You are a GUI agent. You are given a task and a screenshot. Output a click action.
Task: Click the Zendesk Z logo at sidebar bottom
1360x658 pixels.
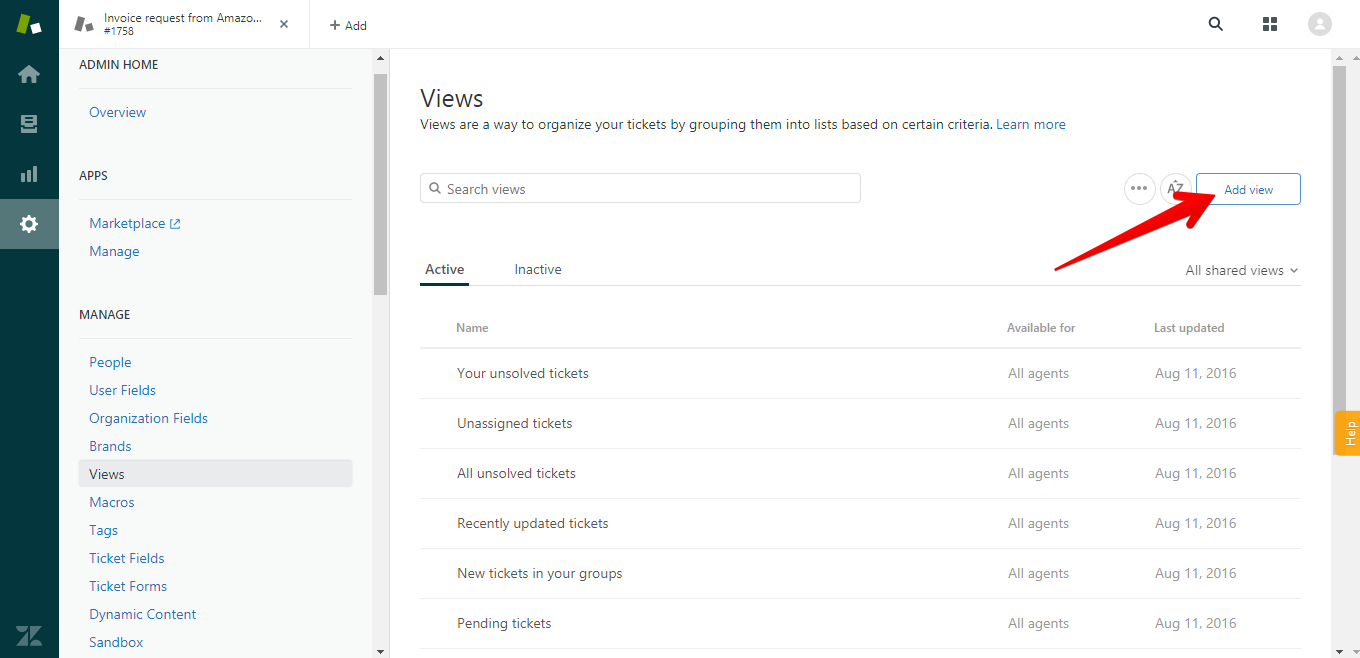[29, 635]
